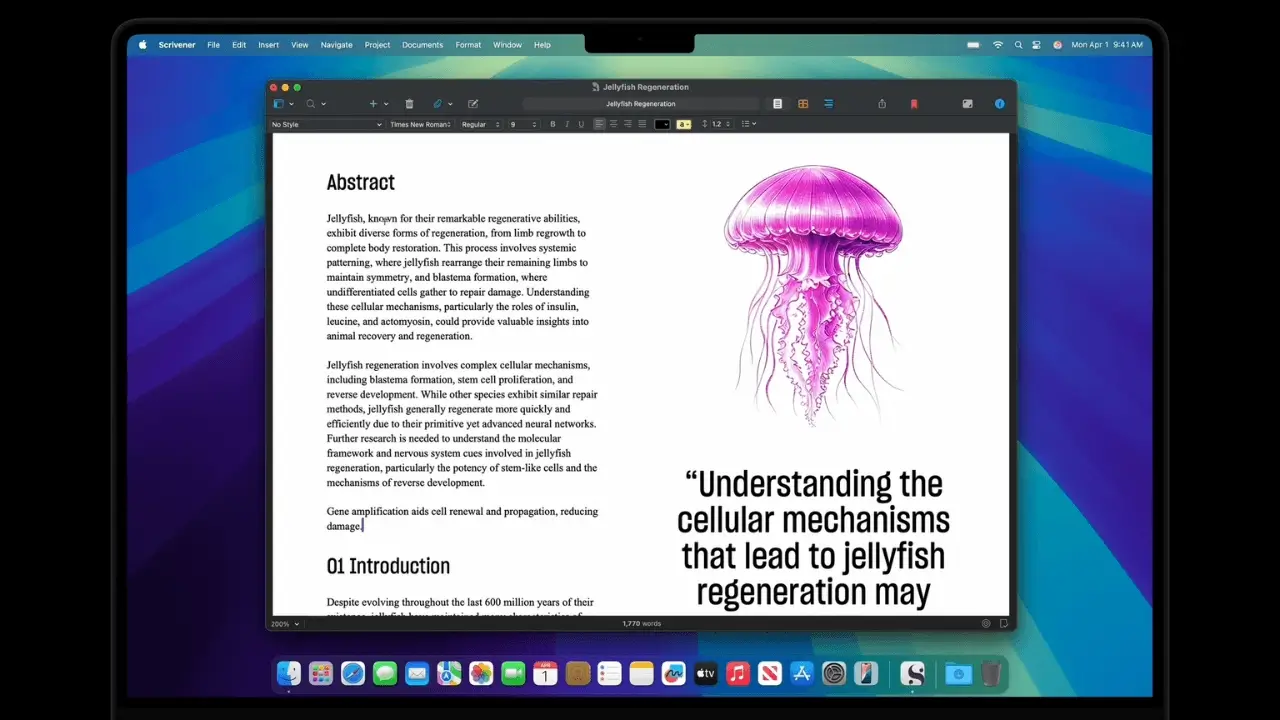Open the Inspector with the blue info icon
This screenshot has height=720, width=1280.
point(999,103)
